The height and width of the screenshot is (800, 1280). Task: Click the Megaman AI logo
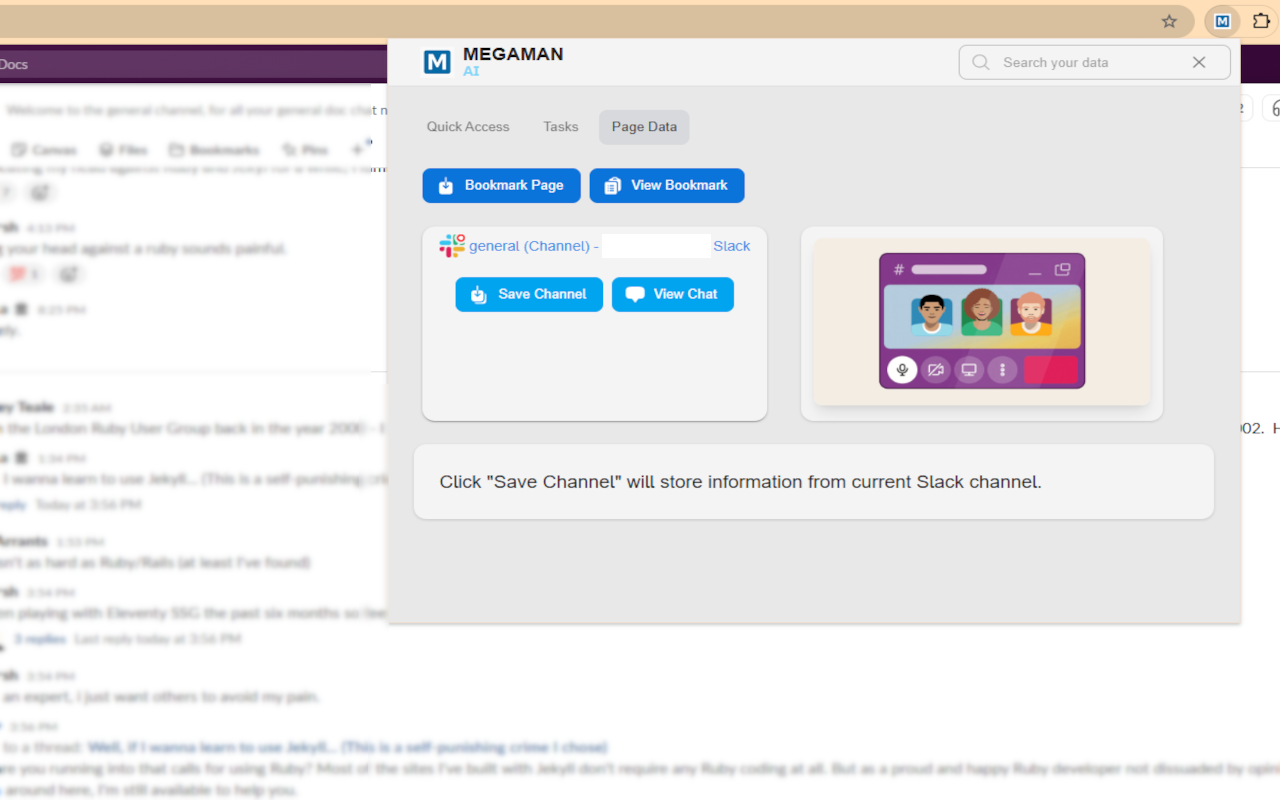(x=437, y=62)
